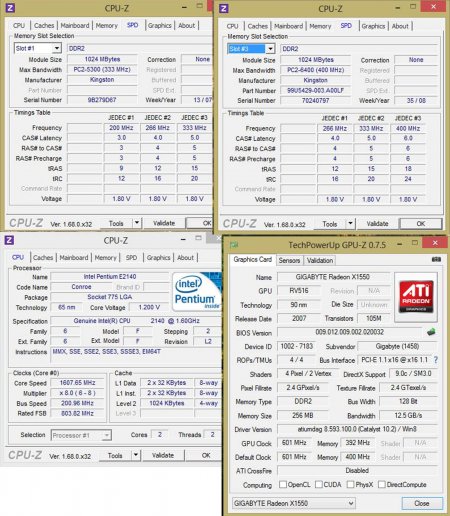Open SPD tab in the bottom-left CPU-Z window
Image resolution: width=450 pixels, height=516 pixels.
(131, 258)
